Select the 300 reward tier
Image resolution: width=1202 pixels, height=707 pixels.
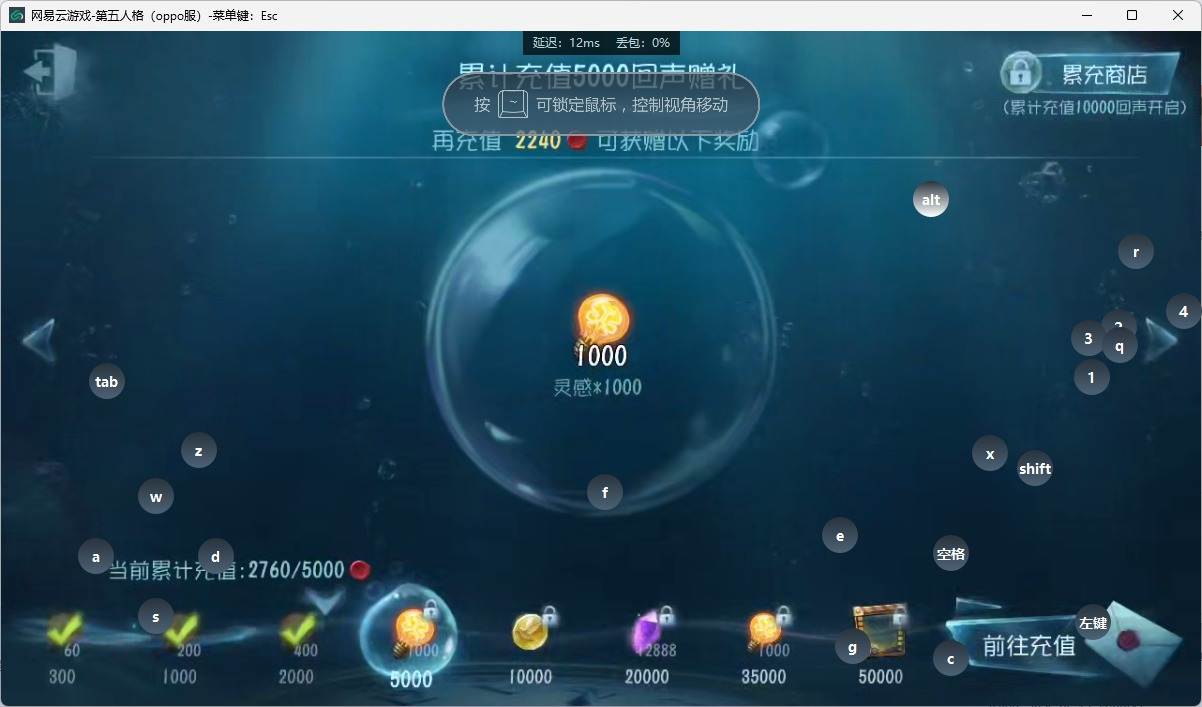pyautogui.click(x=63, y=646)
